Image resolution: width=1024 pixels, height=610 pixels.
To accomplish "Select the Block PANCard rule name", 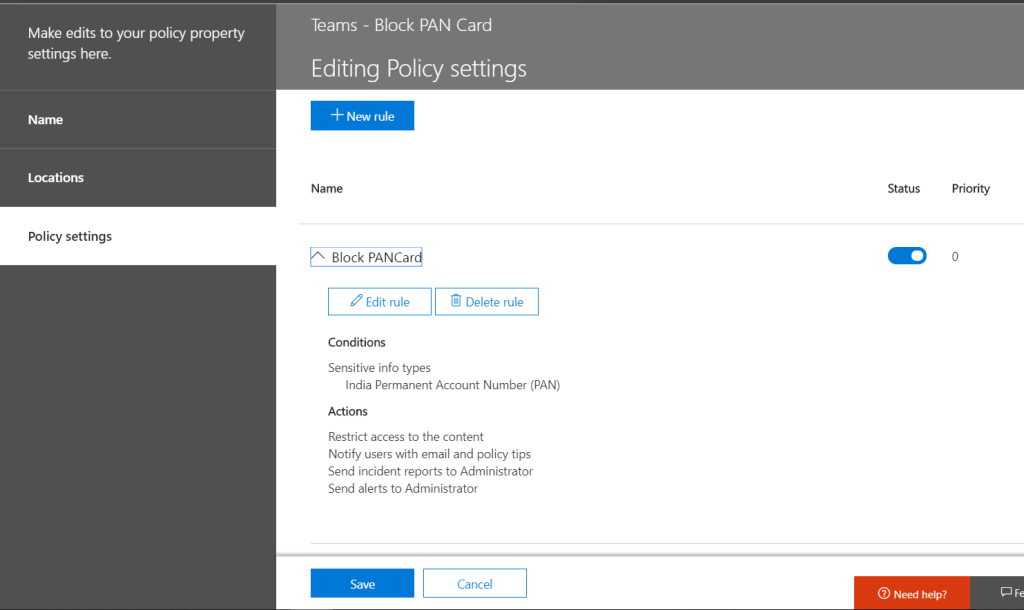I will [376, 257].
